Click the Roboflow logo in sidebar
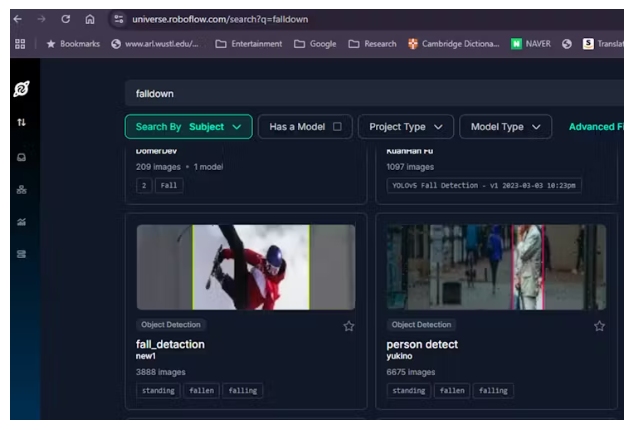 coord(21,90)
